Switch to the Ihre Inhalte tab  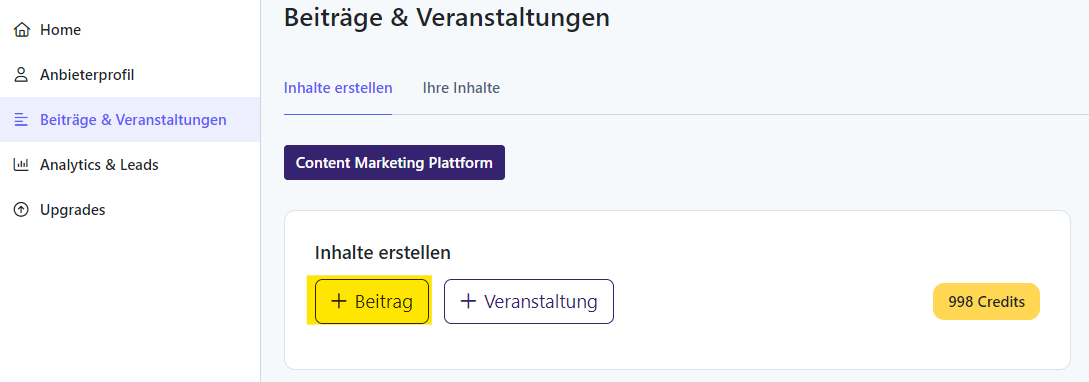[x=461, y=88]
